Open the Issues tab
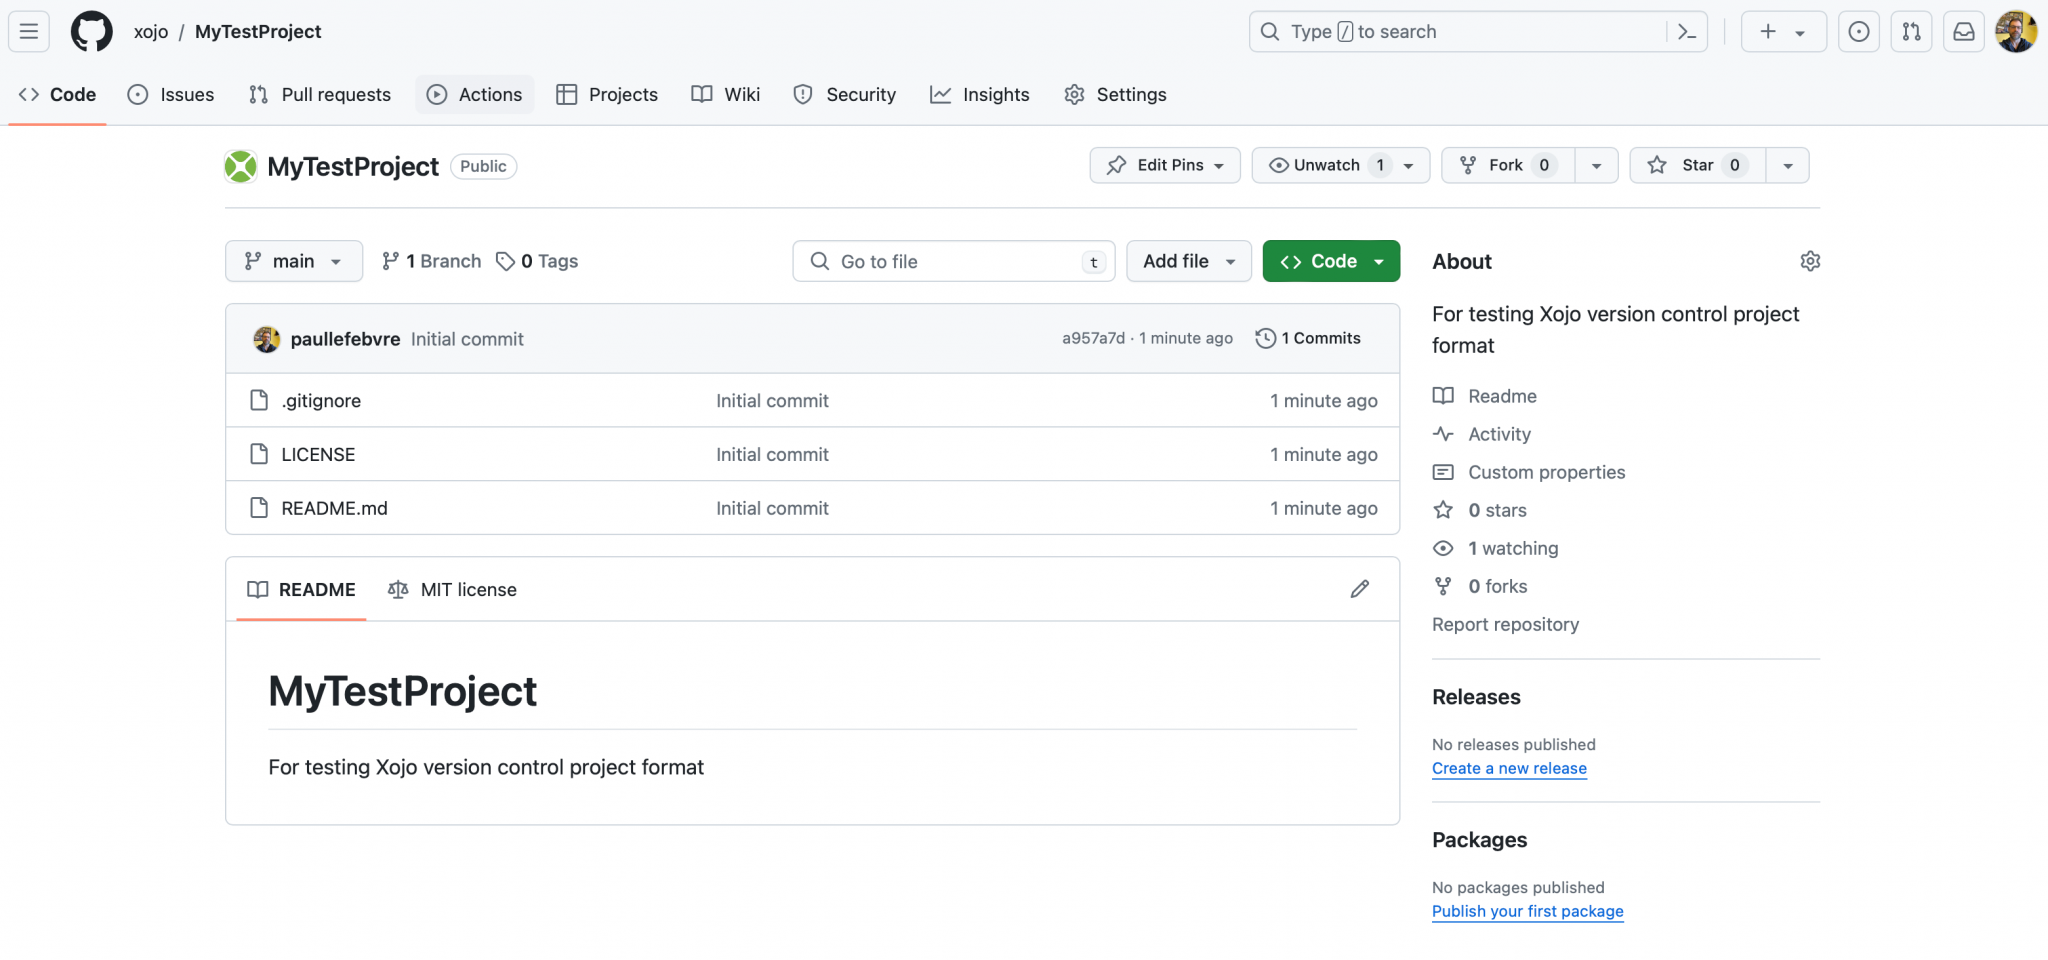Screen dimensions: 2048x960 tap(171, 94)
